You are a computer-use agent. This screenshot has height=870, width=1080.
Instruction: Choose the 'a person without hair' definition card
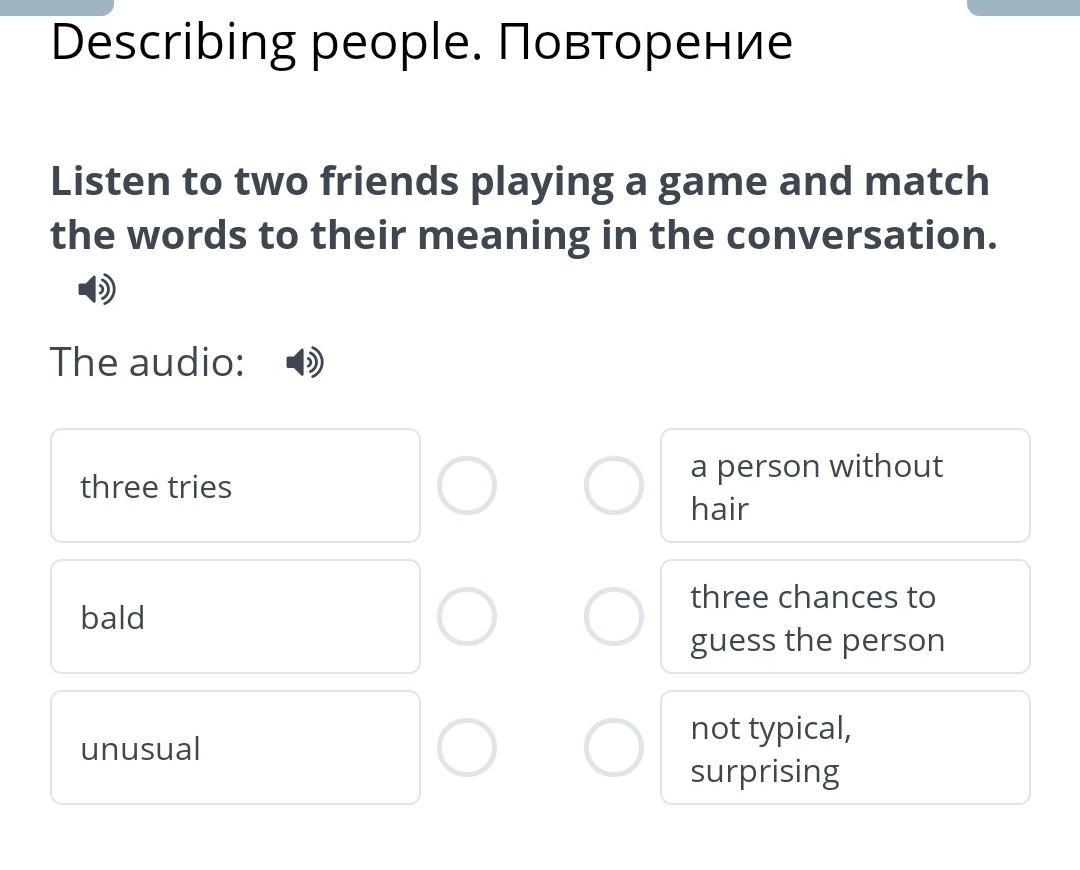pyautogui.click(x=845, y=486)
